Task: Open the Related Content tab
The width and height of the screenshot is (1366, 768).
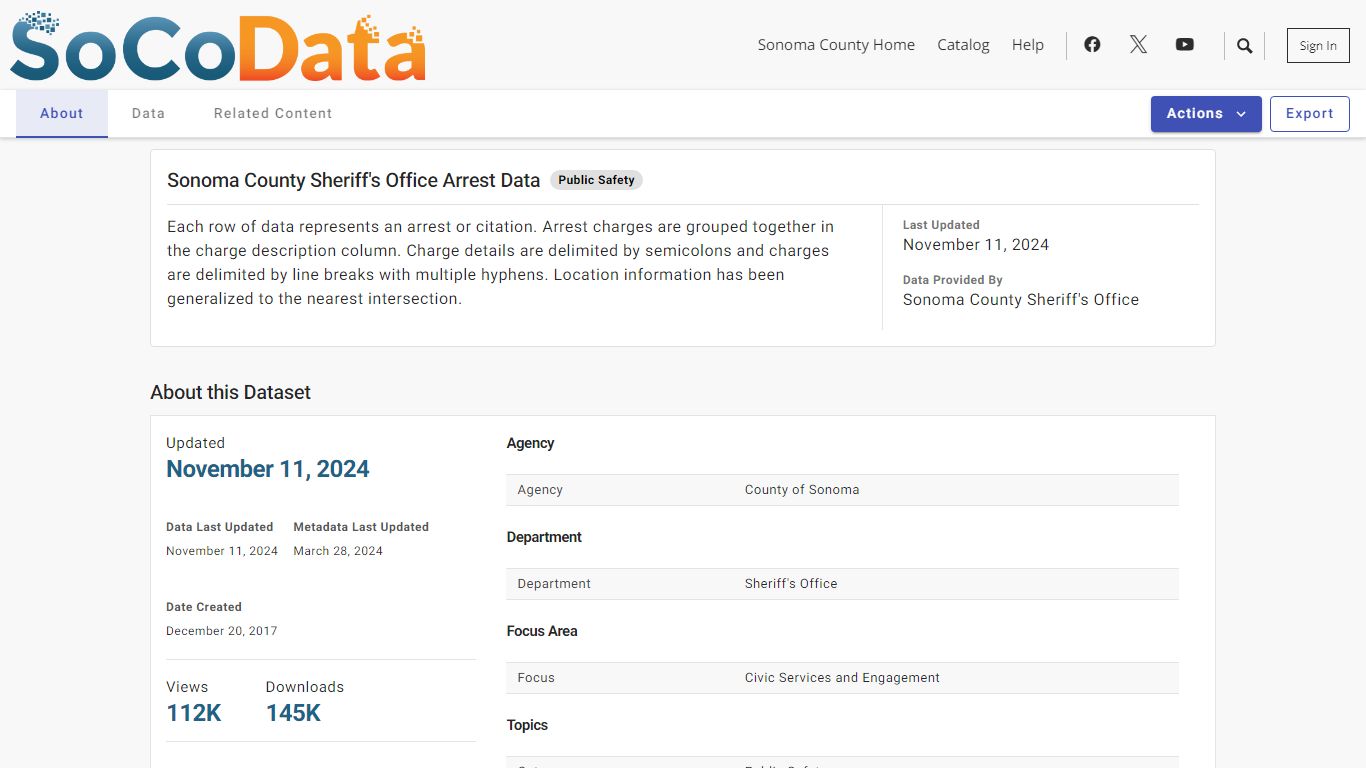Action: (273, 114)
